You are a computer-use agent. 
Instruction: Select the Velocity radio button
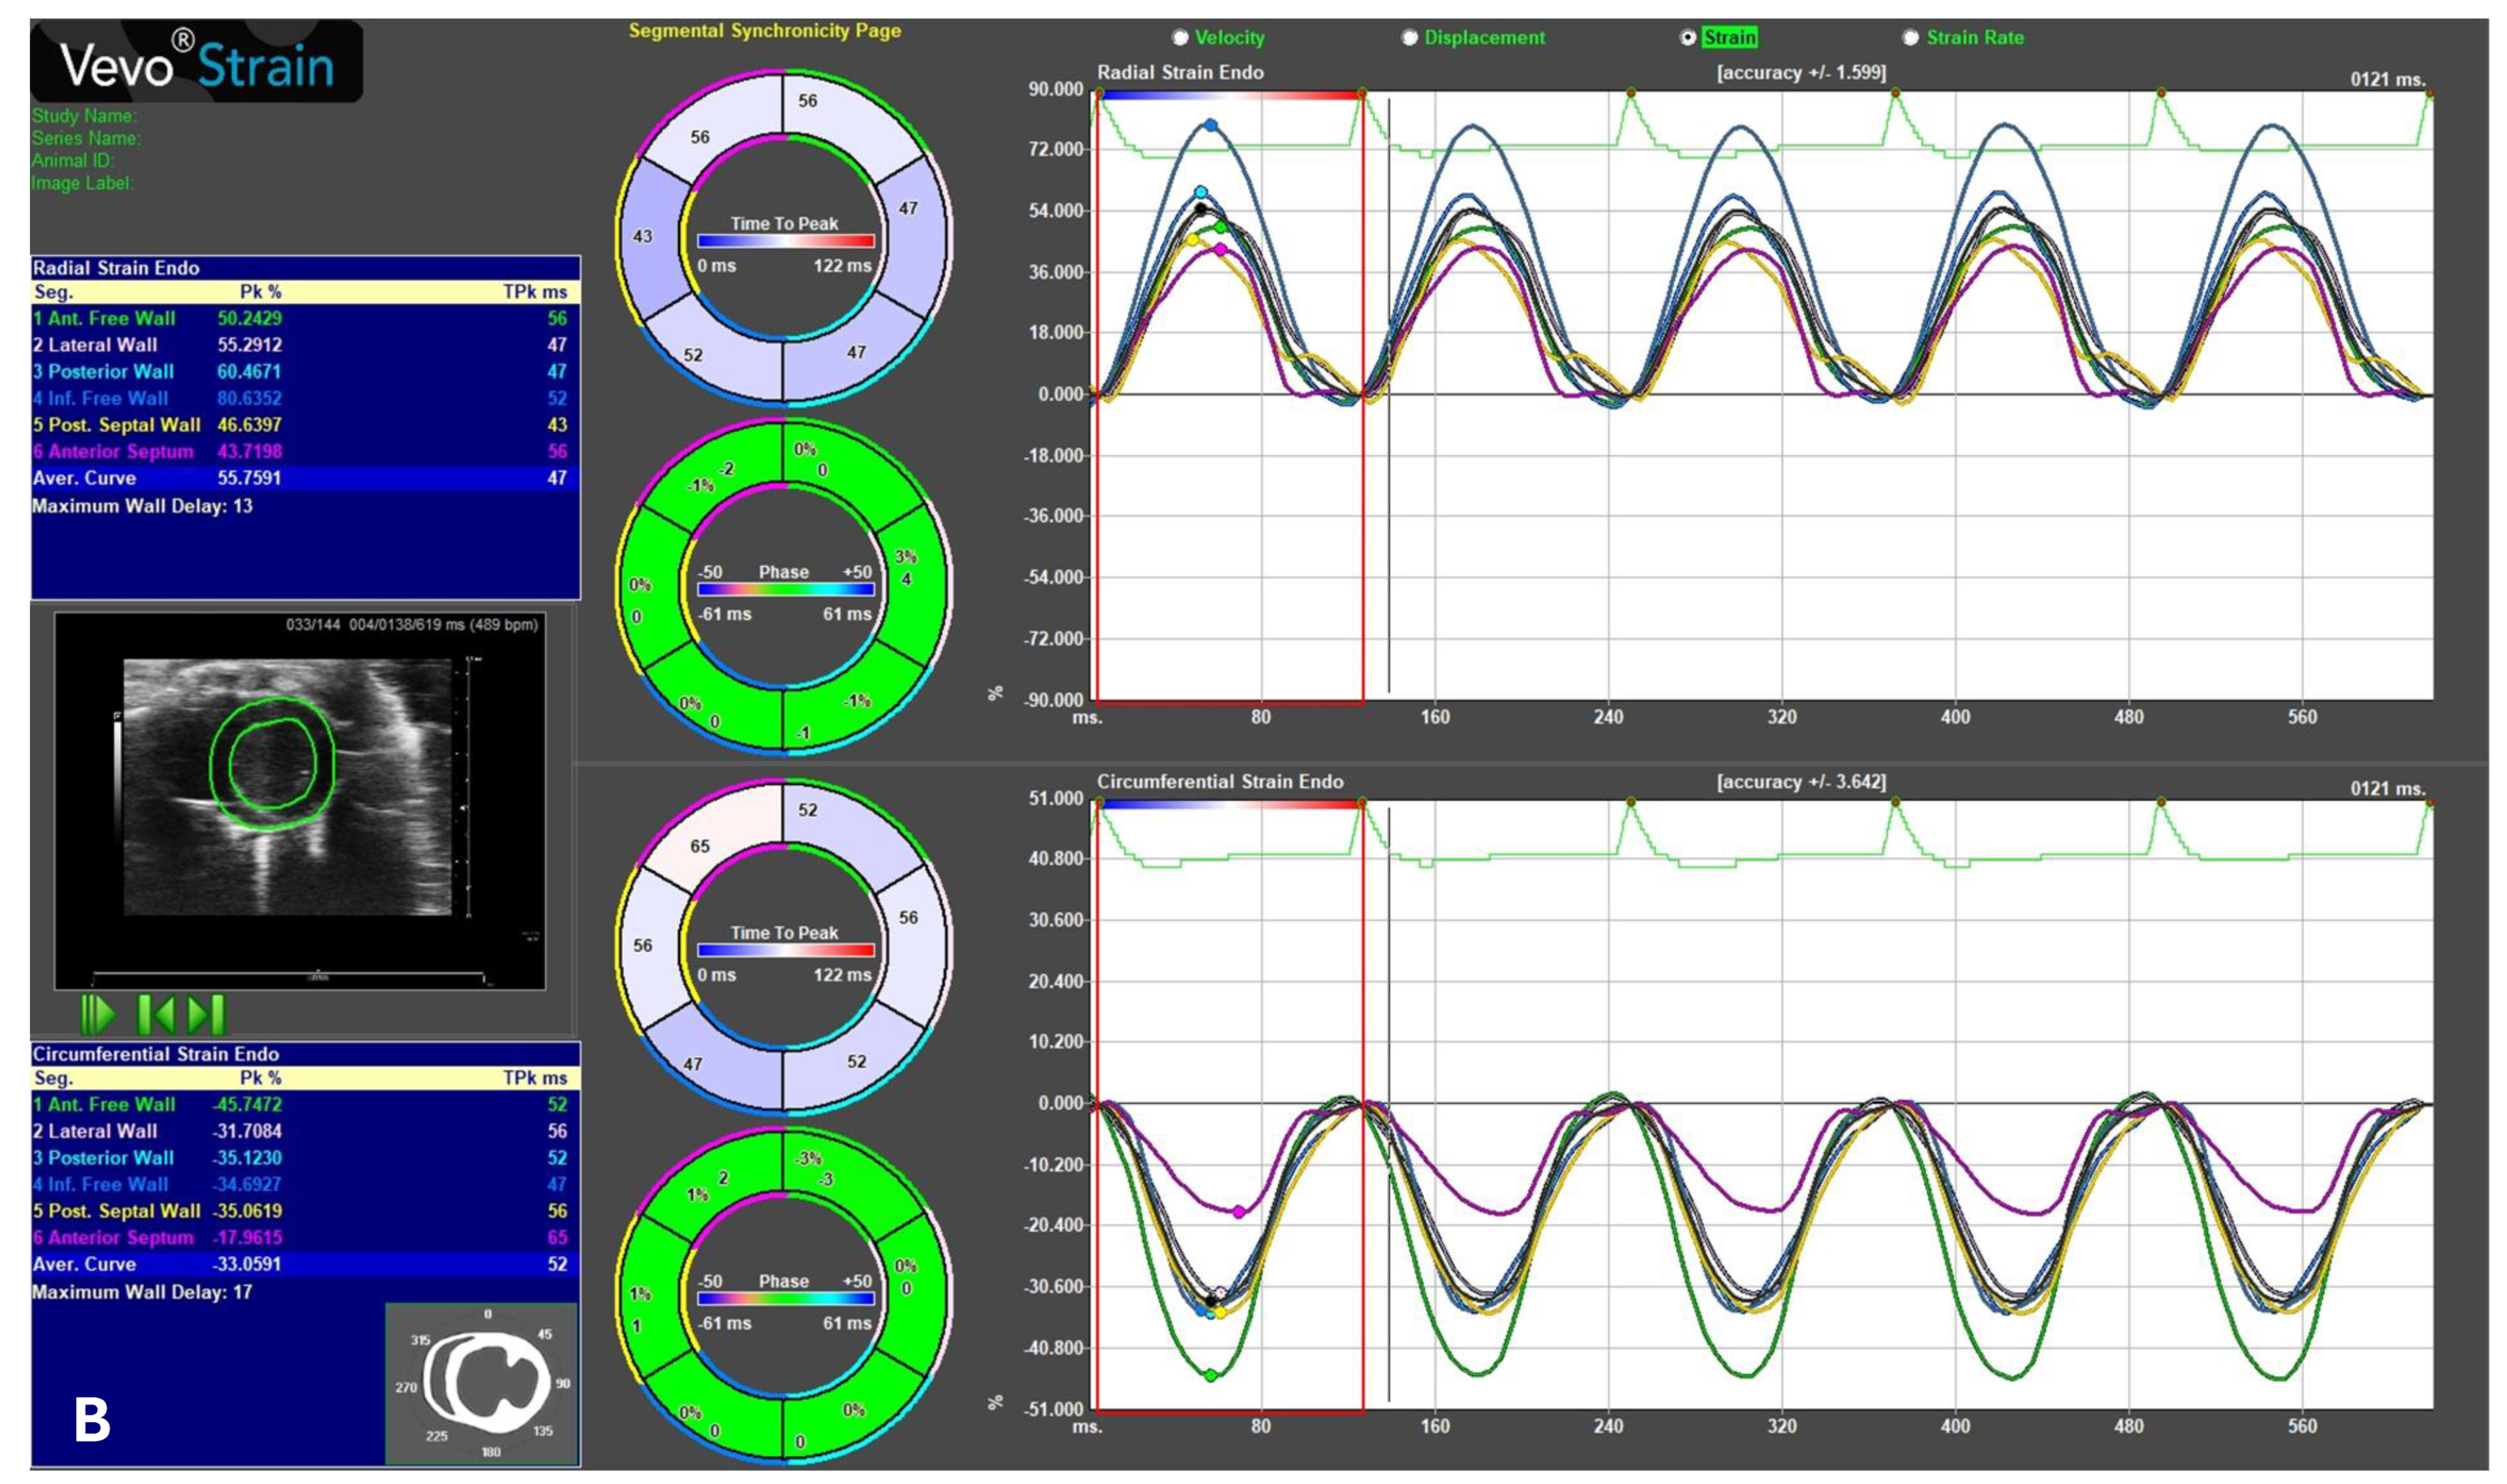[1181, 38]
